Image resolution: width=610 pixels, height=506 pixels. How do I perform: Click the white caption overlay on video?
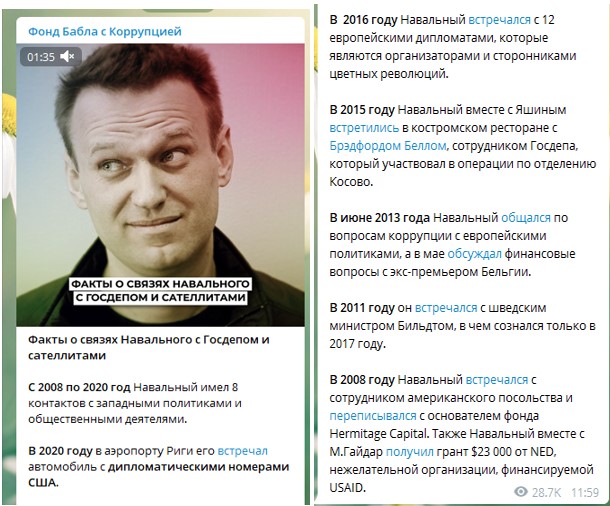160,291
